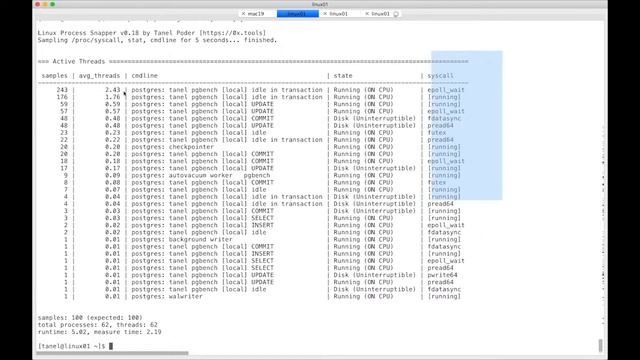This screenshot has height=360, width=640.
Task: Click the 'samples' column header
Action: [54, 76]
